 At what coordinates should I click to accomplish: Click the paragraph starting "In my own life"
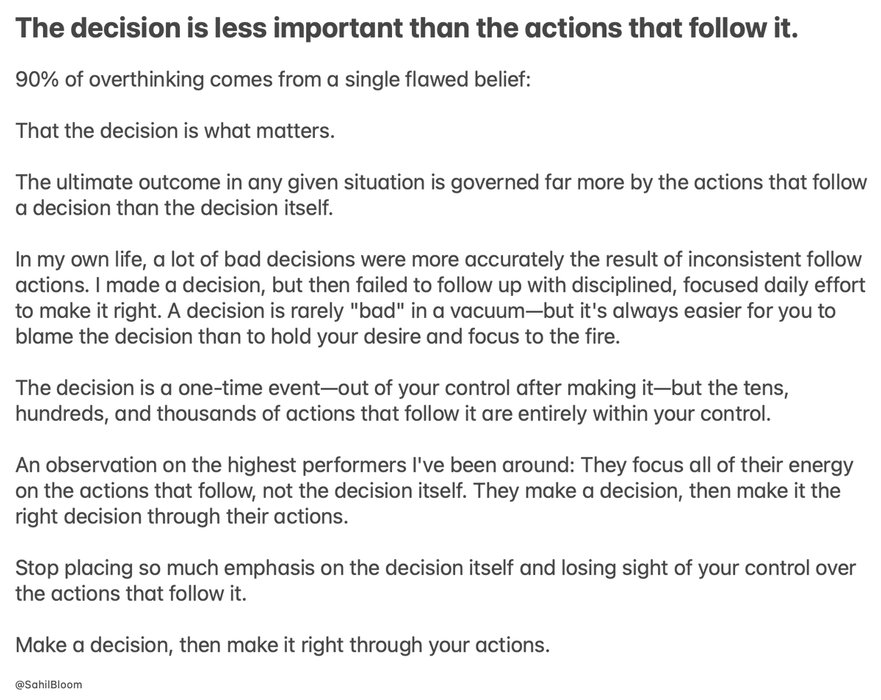(x=440, y=298)
